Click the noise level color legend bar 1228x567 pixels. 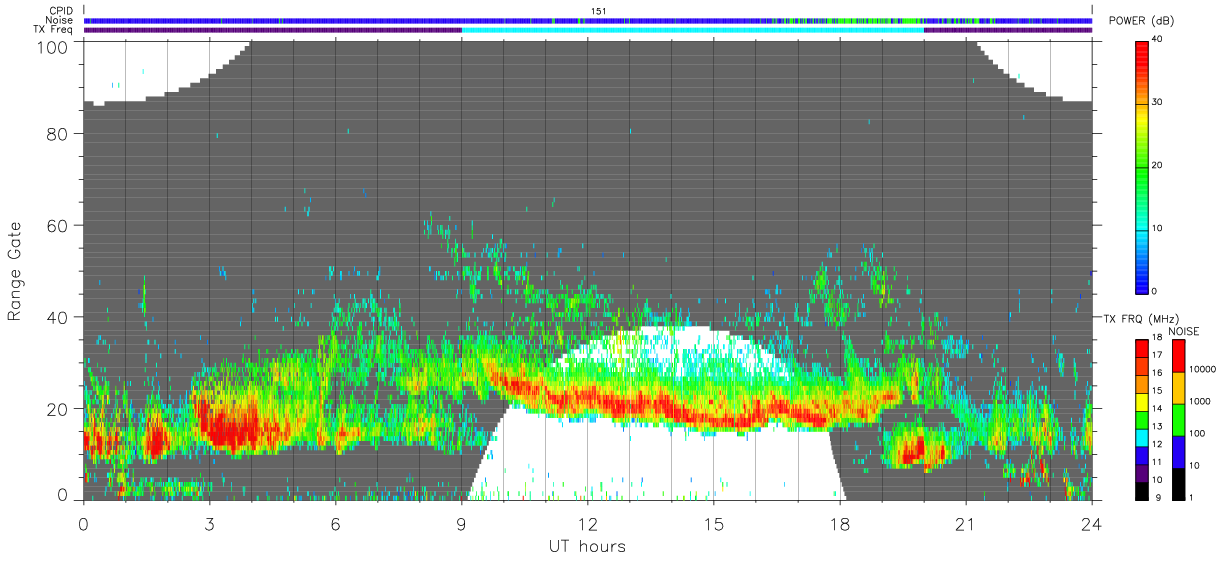1178,420
